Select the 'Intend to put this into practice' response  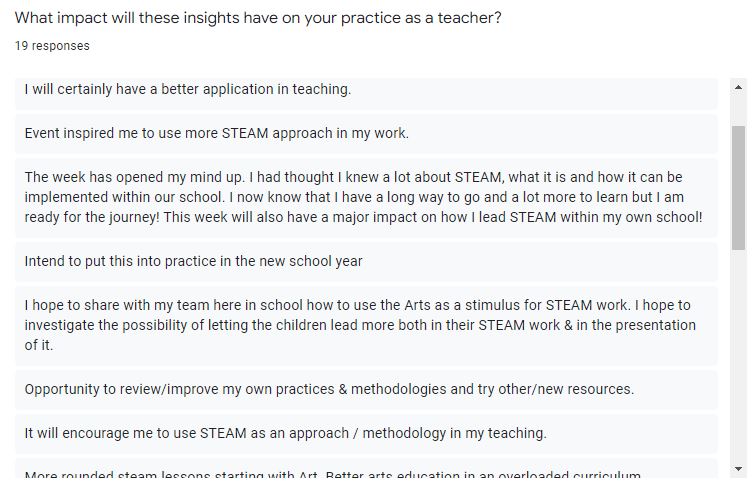click(366, 262)
